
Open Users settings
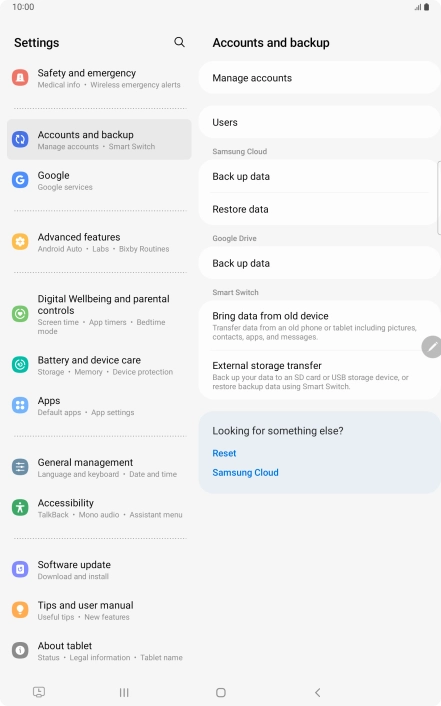click(x=319, y=122)
